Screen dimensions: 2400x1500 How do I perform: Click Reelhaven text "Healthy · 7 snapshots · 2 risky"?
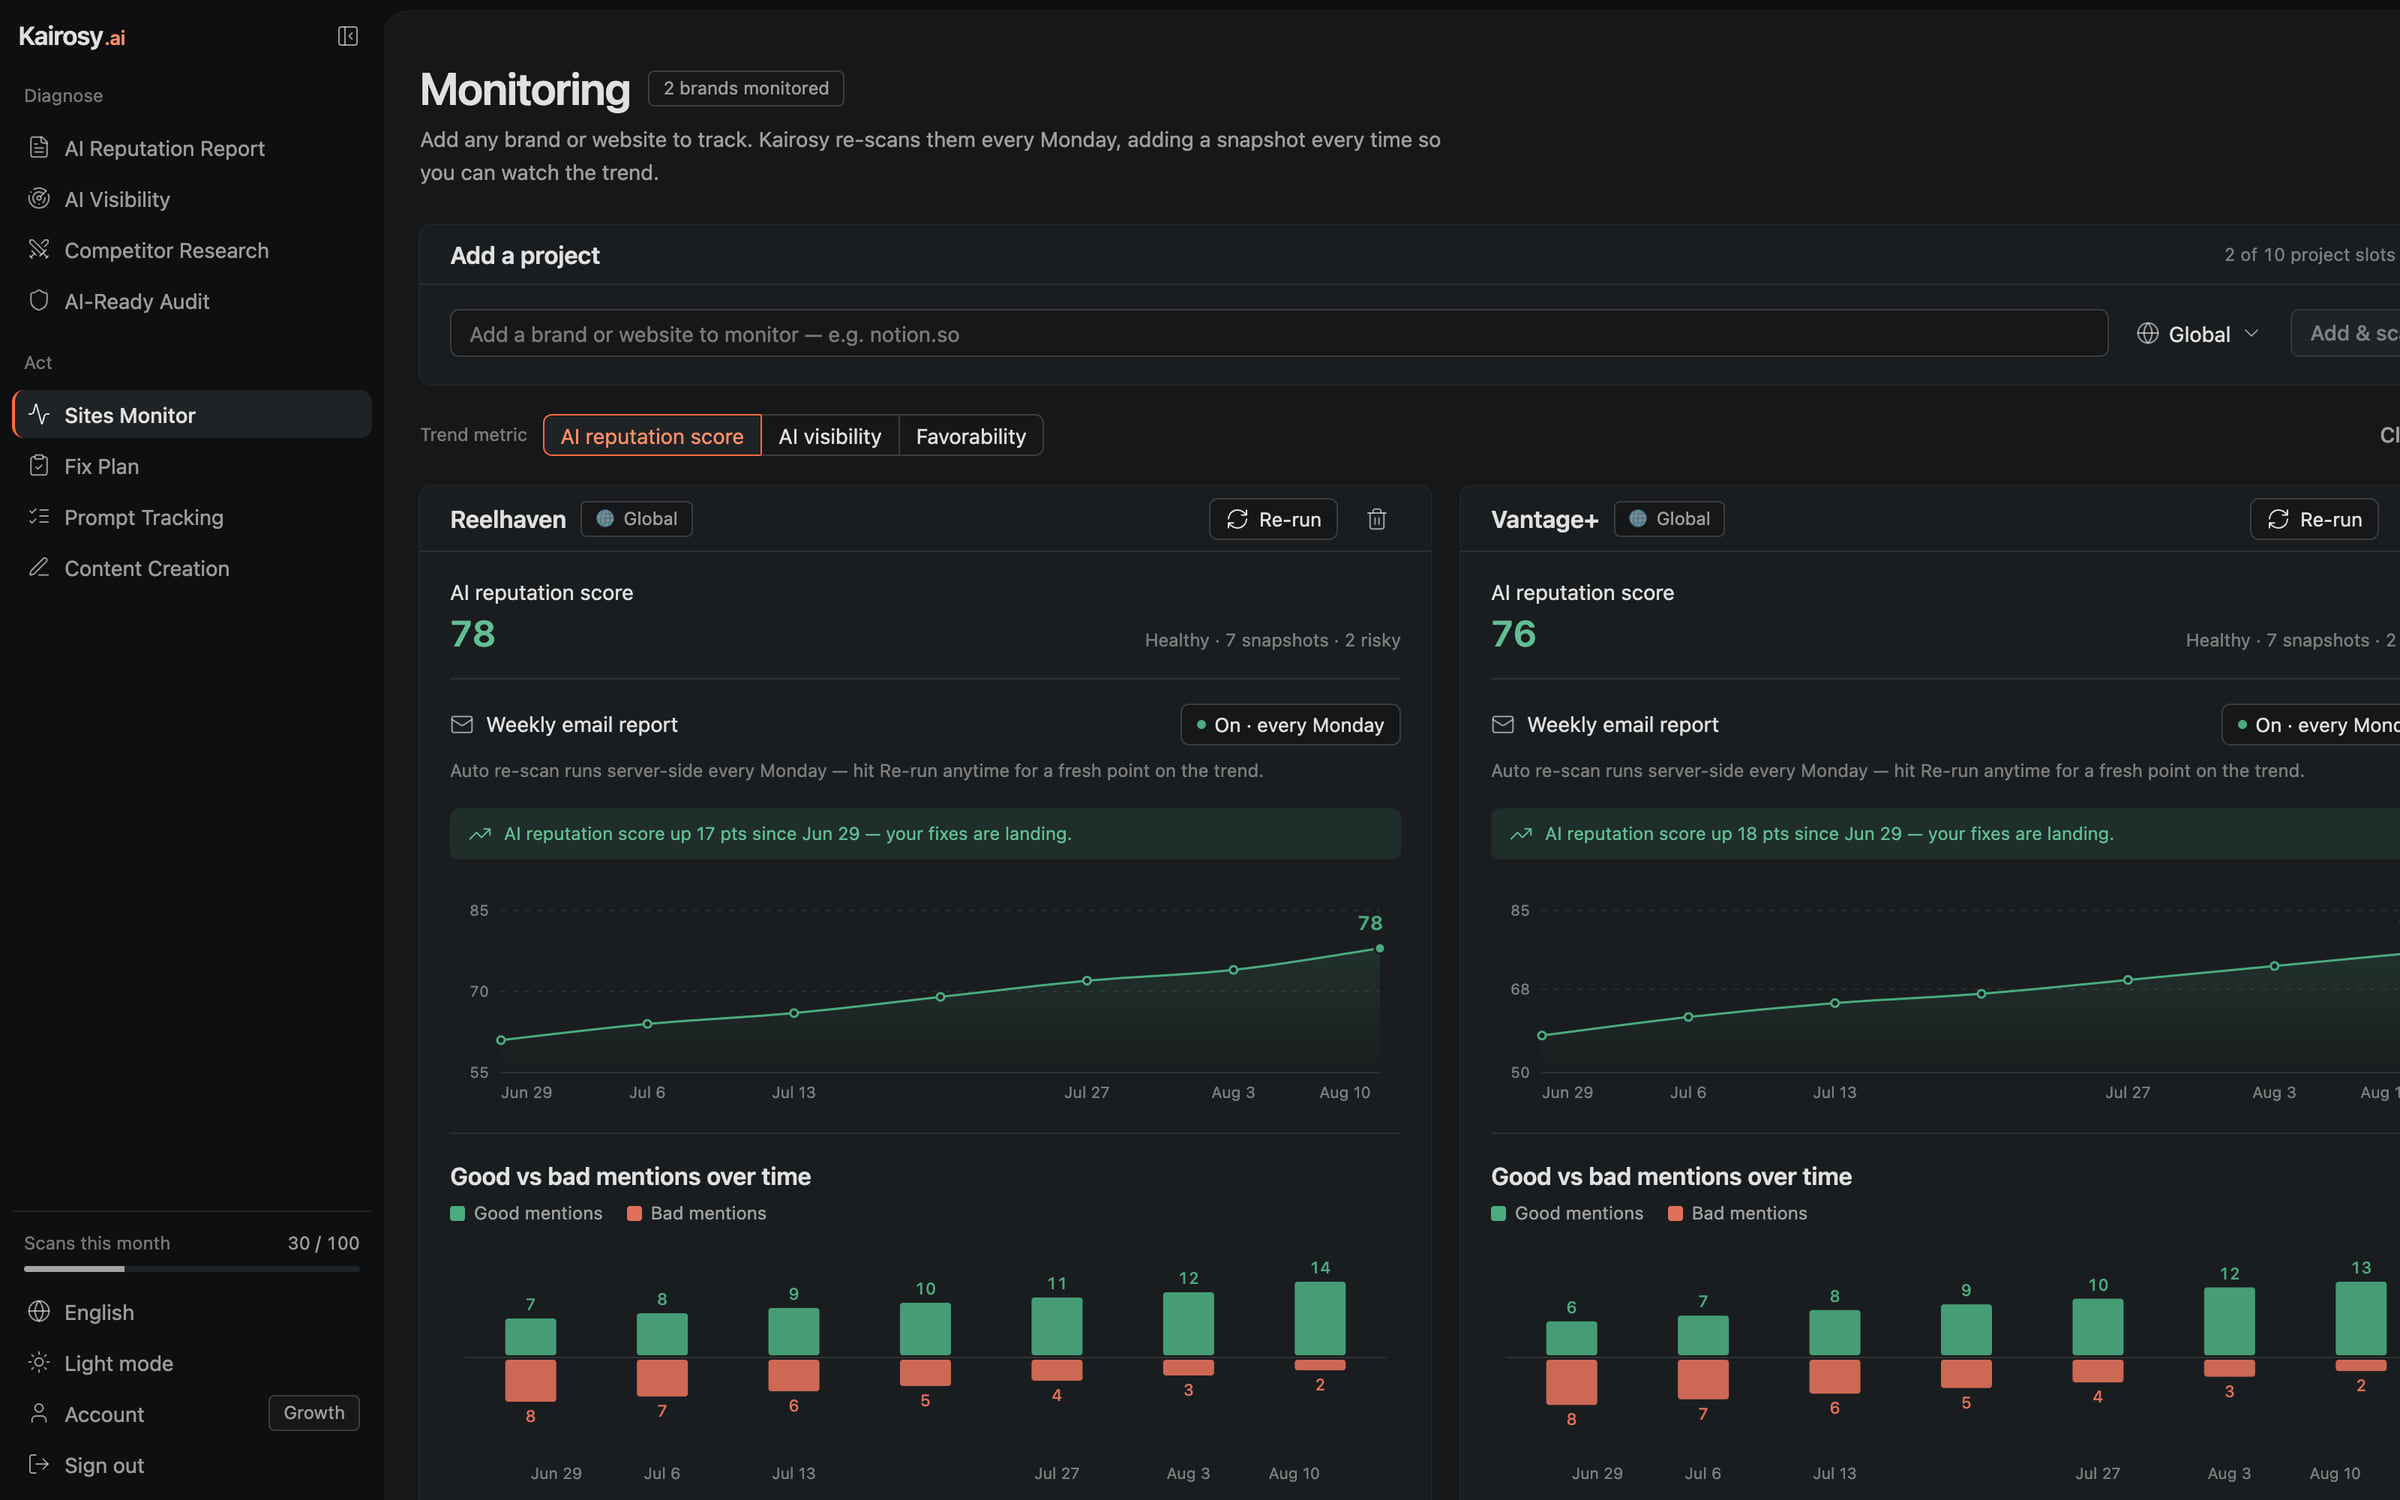[1272, 640]
